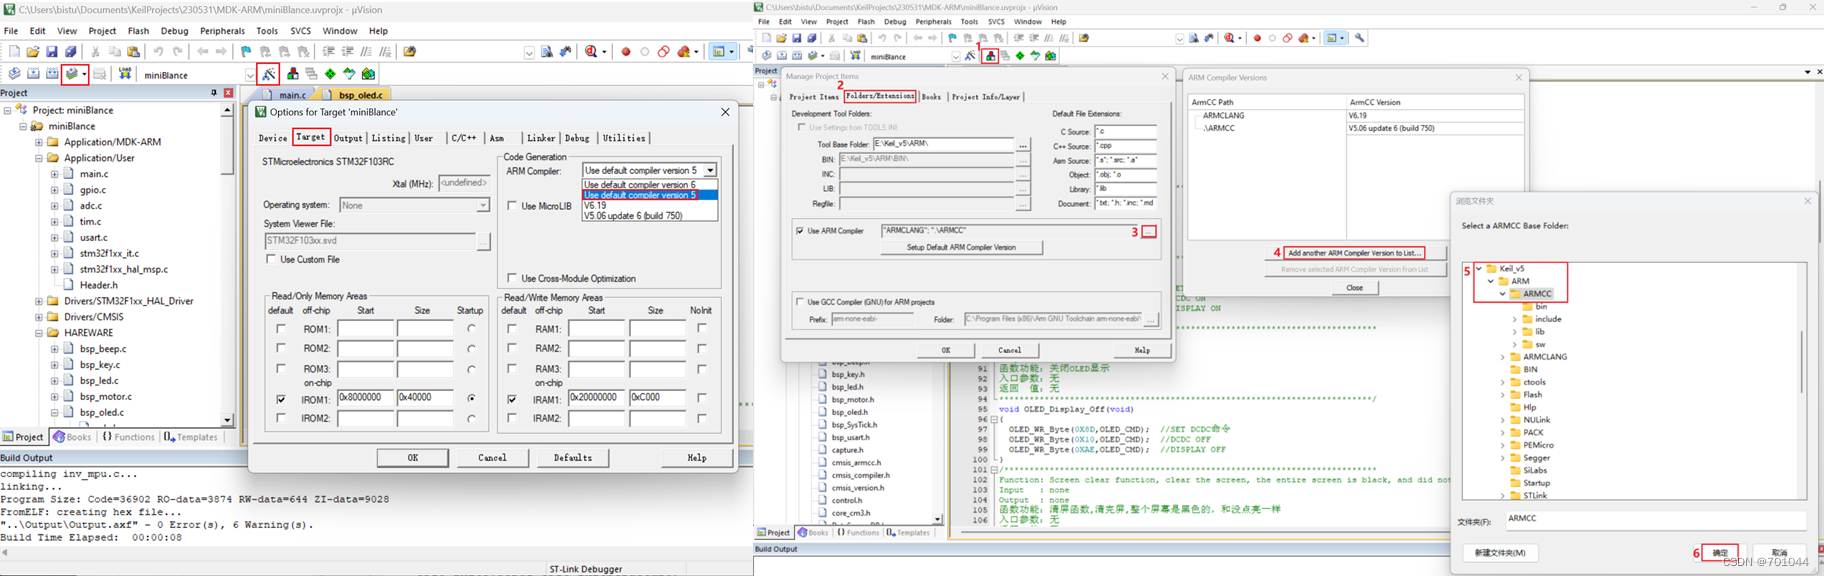Enable Use GCC Compiler (GNU) checkbox

pos(800,301)
